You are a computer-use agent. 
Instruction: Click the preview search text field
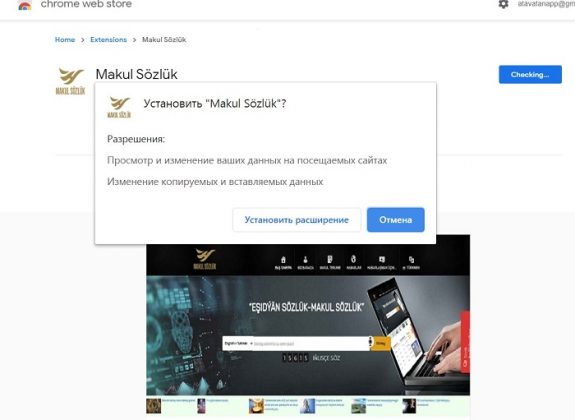tap(310, 343)
